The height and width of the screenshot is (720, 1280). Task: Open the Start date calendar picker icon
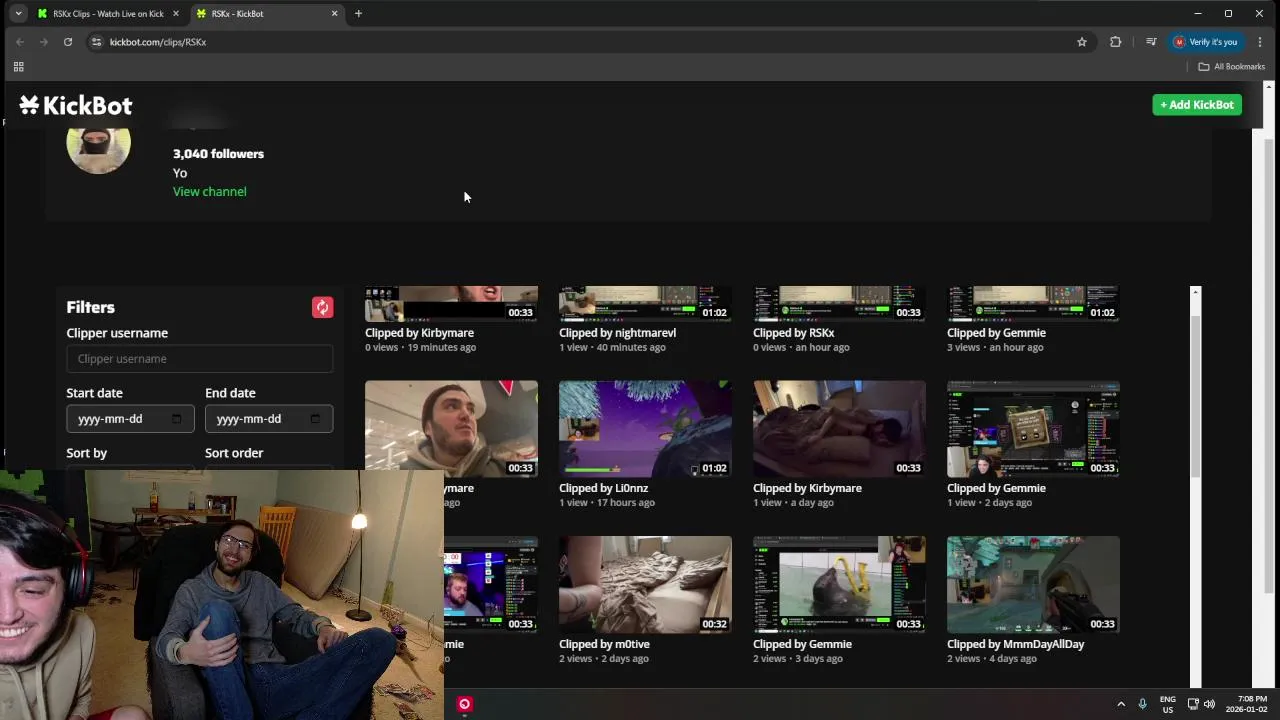(x=177, y=419)
